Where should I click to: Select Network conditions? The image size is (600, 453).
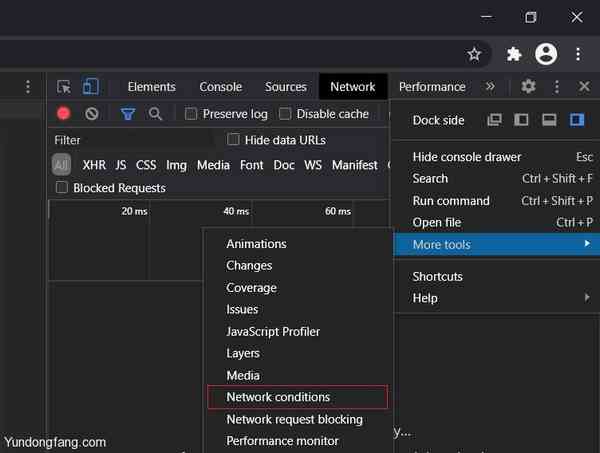[x=297, y=397]
